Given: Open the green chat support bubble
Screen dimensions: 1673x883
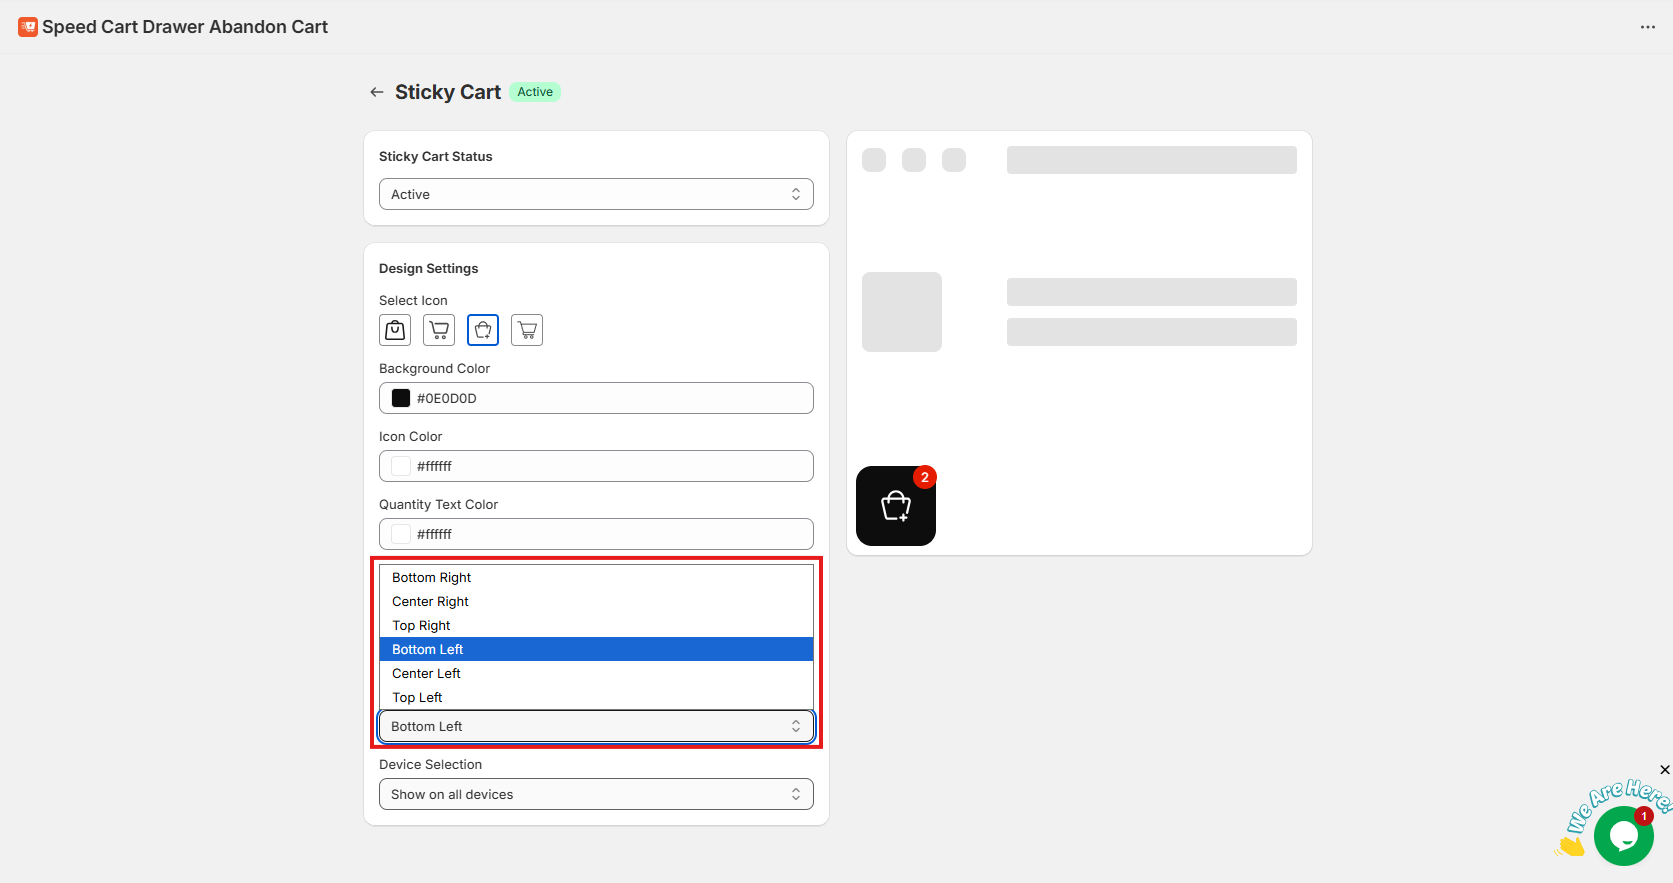Looking at the screenshot, I should pos(1623,836).
